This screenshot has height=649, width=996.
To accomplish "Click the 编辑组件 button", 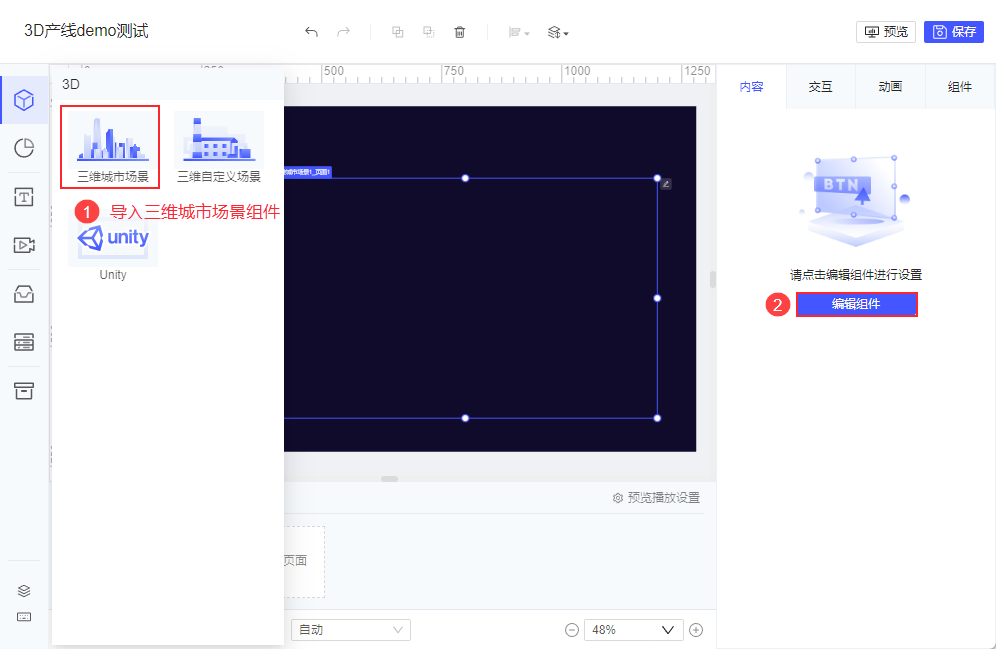I will tap(856, 304).
